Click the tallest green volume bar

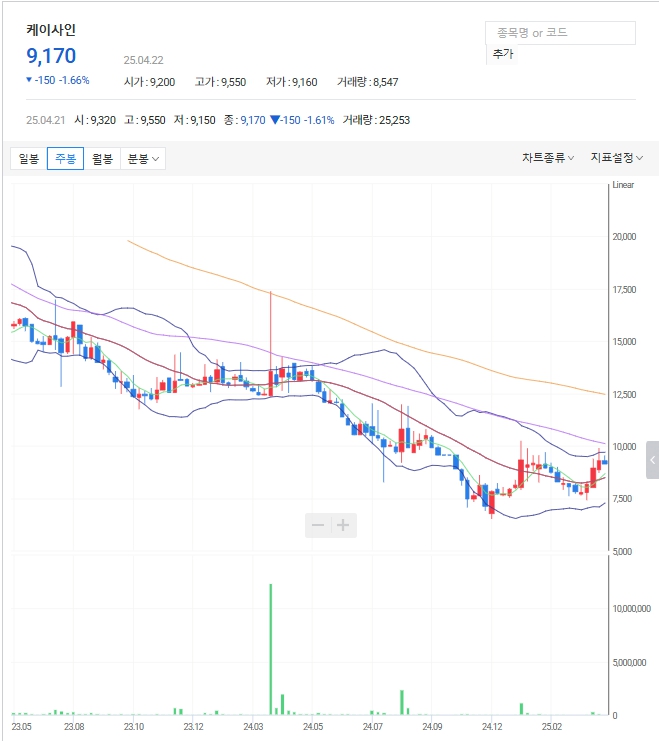271,649
